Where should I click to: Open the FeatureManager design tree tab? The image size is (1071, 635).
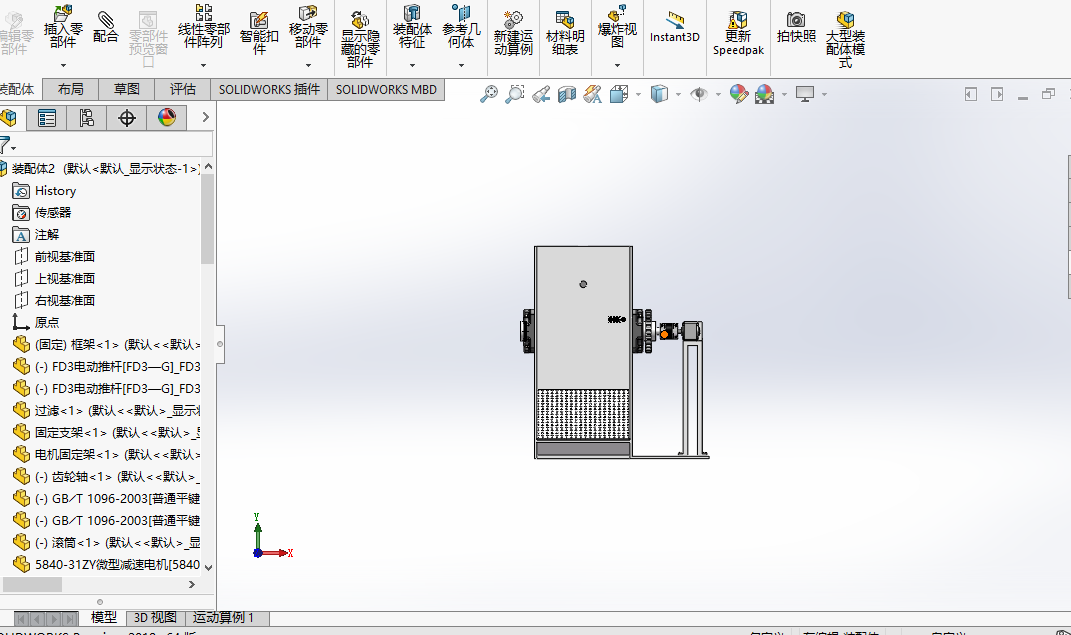pyautogui.click(x=9, y=117)
